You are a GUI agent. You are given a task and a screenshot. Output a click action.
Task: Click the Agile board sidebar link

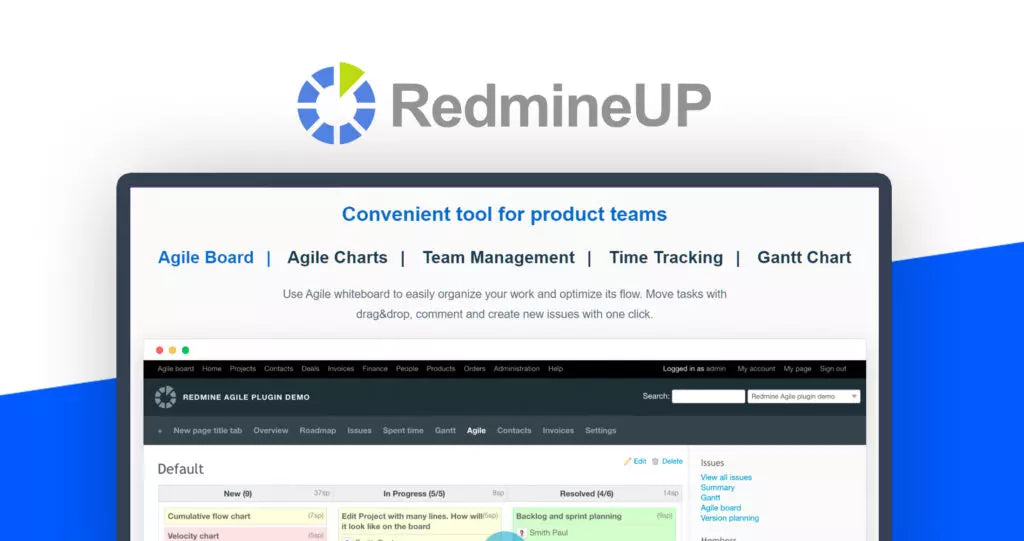[721, 508]
